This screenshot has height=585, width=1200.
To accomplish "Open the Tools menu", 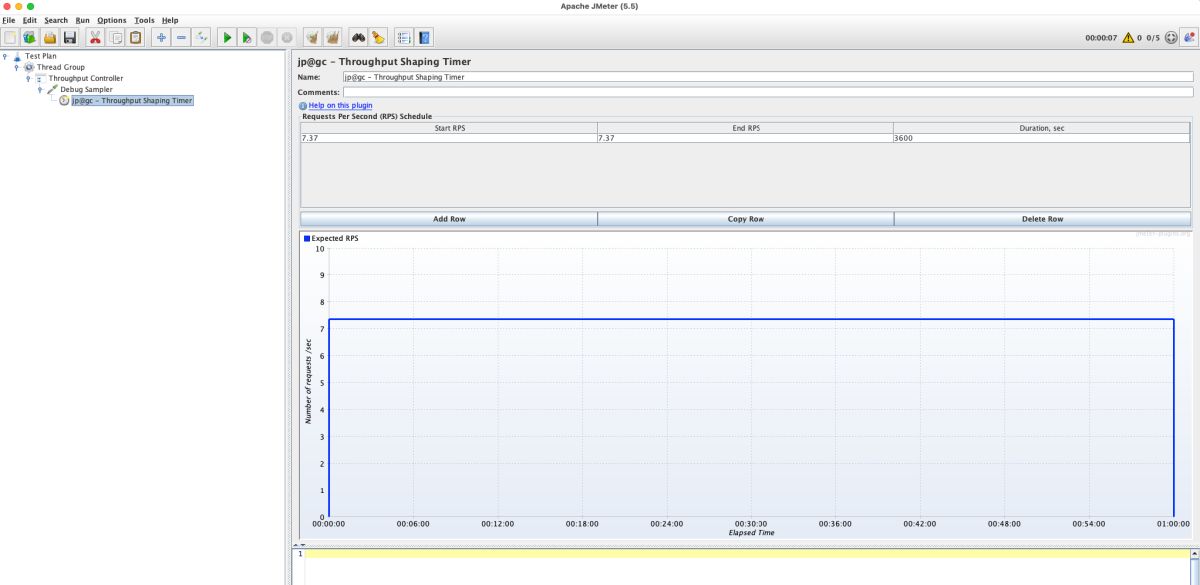I will [x=145, y=20].
